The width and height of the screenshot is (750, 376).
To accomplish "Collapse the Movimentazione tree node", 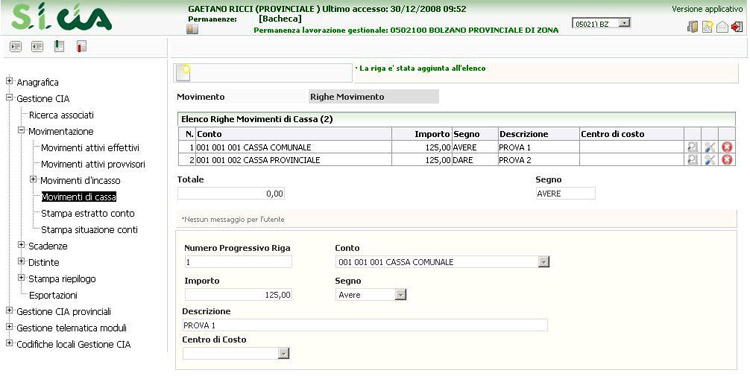I will pyautogui.click(x=21, y=131).
